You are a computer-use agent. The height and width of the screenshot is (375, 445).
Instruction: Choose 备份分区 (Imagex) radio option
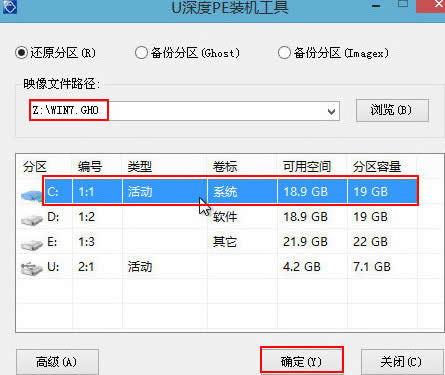(x=333, y=53)
